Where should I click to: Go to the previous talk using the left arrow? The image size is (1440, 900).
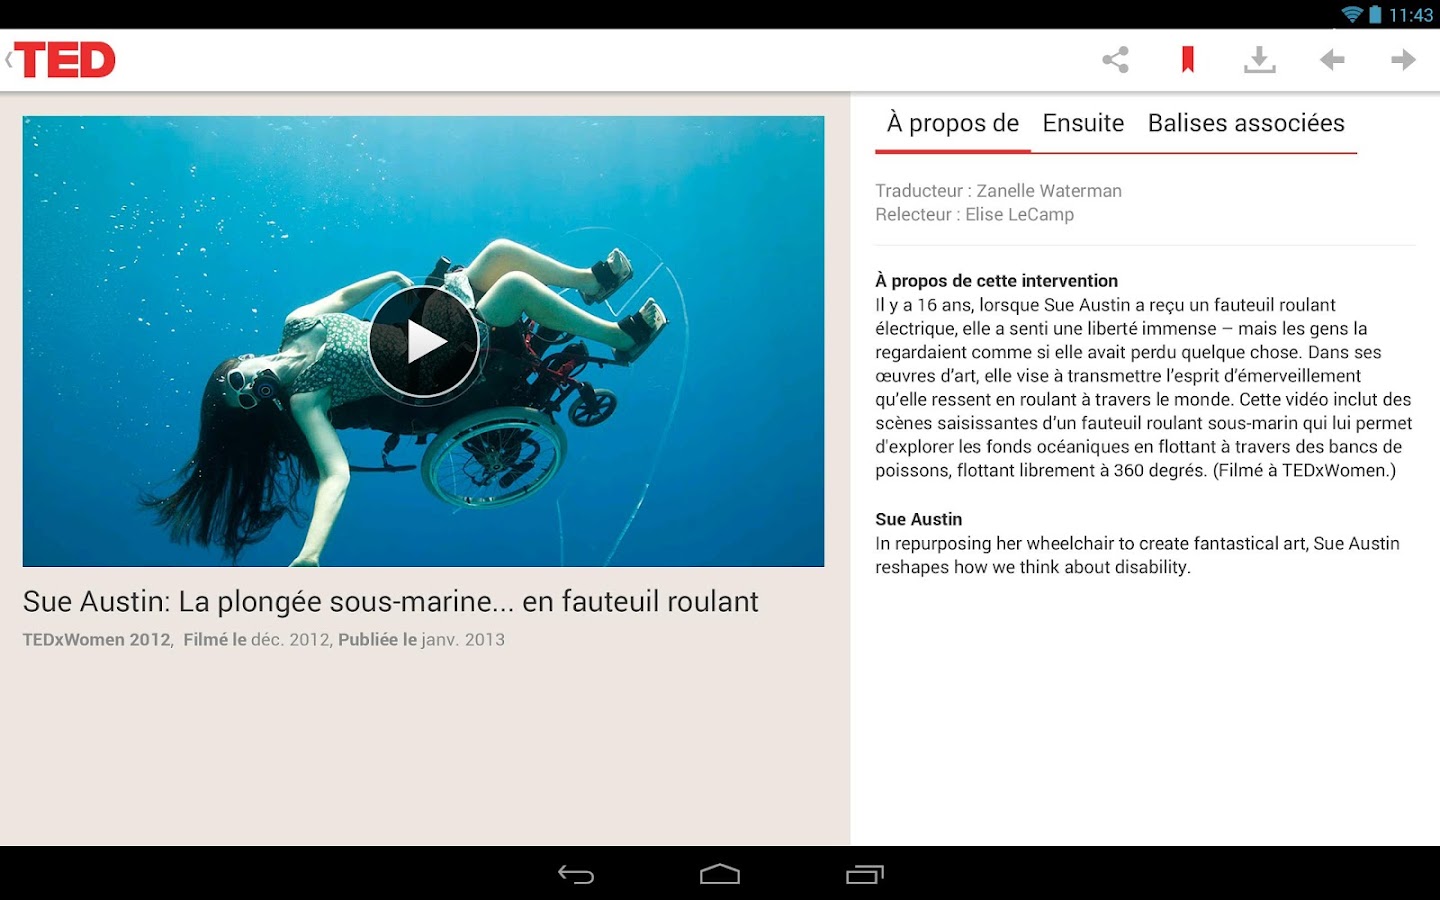tap(1331, 60)
